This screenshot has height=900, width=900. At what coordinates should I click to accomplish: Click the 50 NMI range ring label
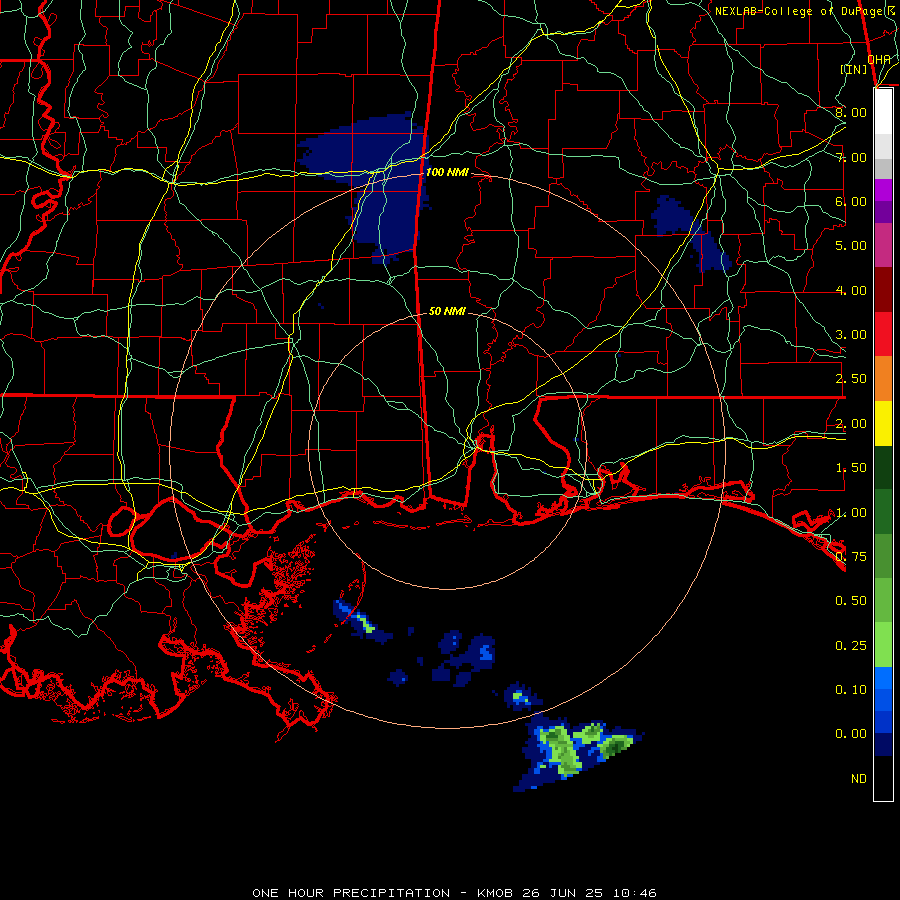click(447, 311)
